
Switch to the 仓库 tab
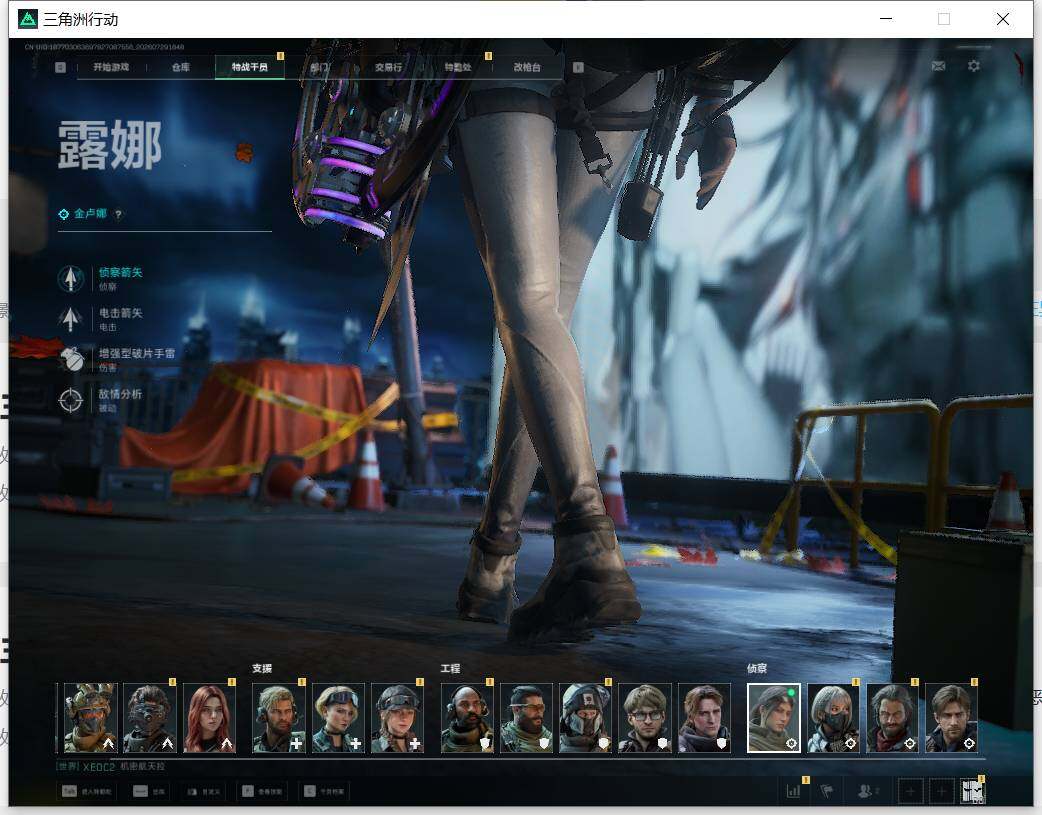pyautogui.click(x=181, y=67)
